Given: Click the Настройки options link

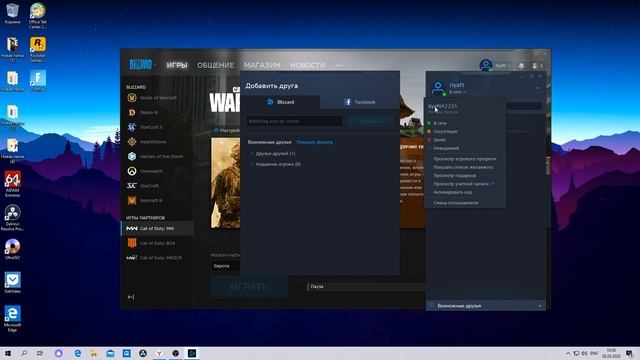Looking at the screenshot, I should pos(227,130).
